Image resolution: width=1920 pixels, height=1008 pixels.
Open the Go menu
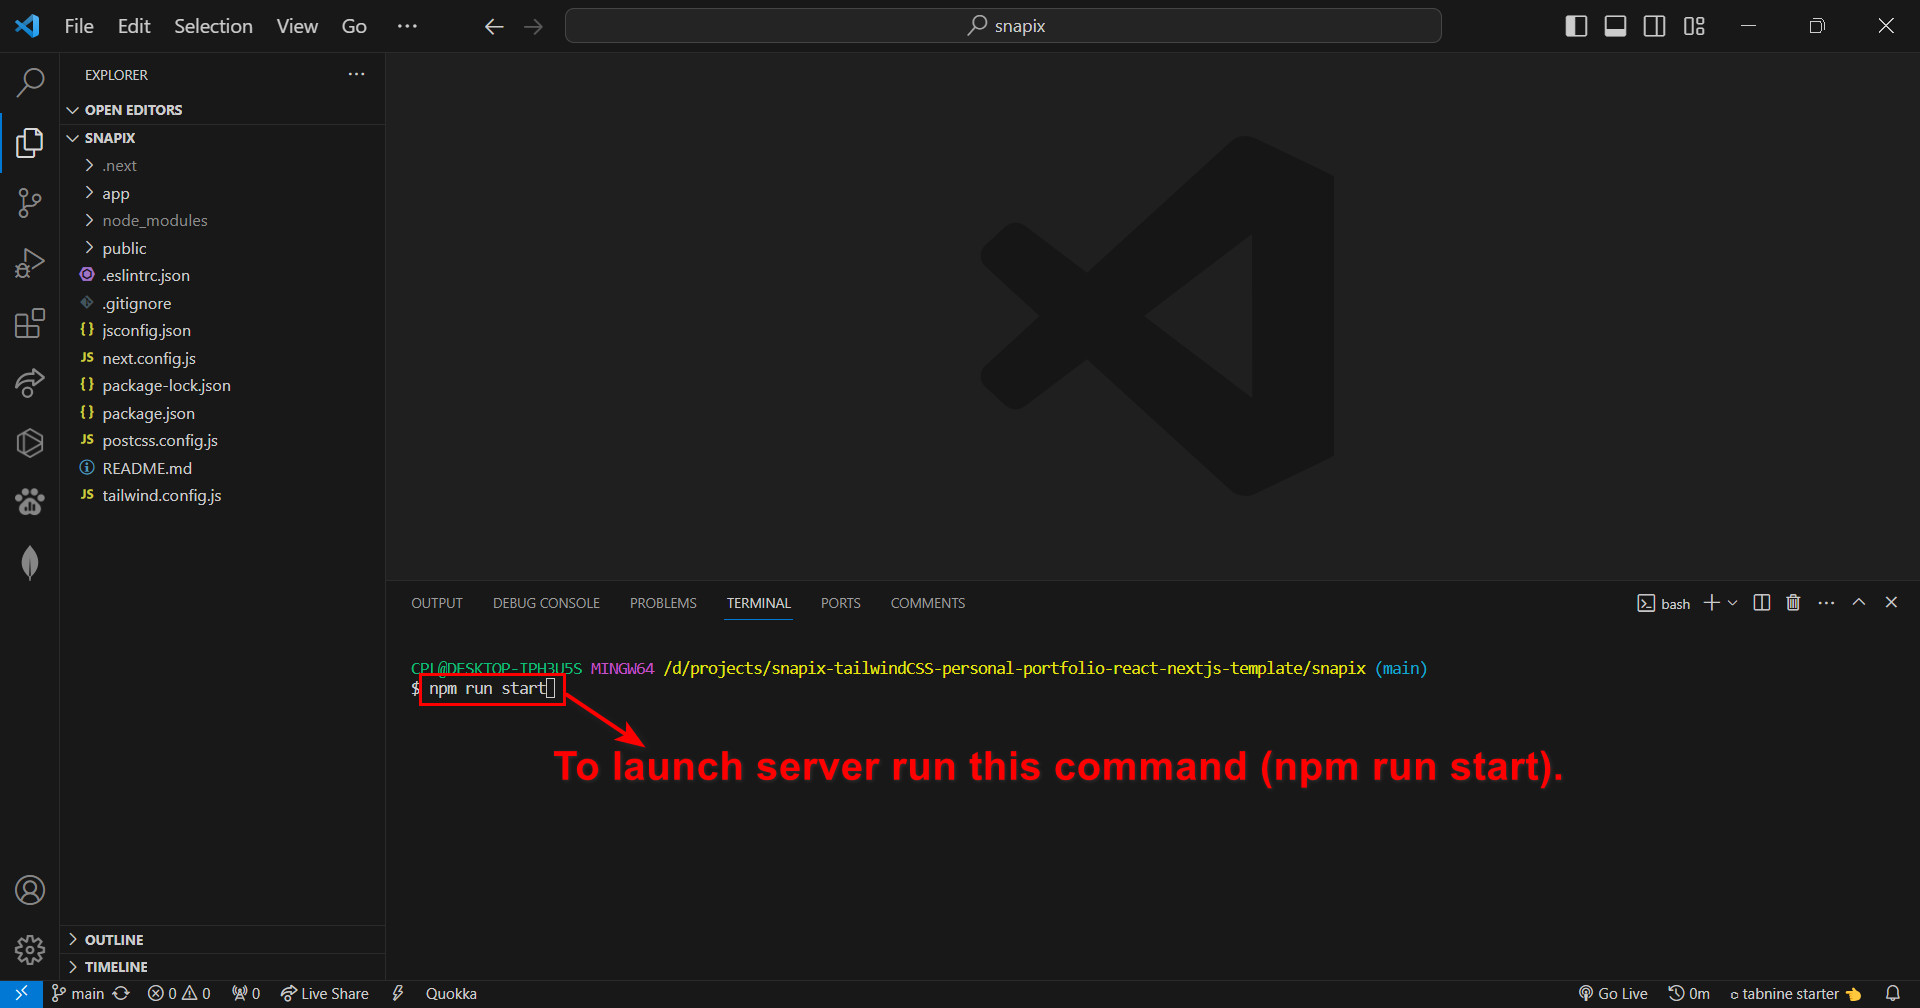click(354, 26)
